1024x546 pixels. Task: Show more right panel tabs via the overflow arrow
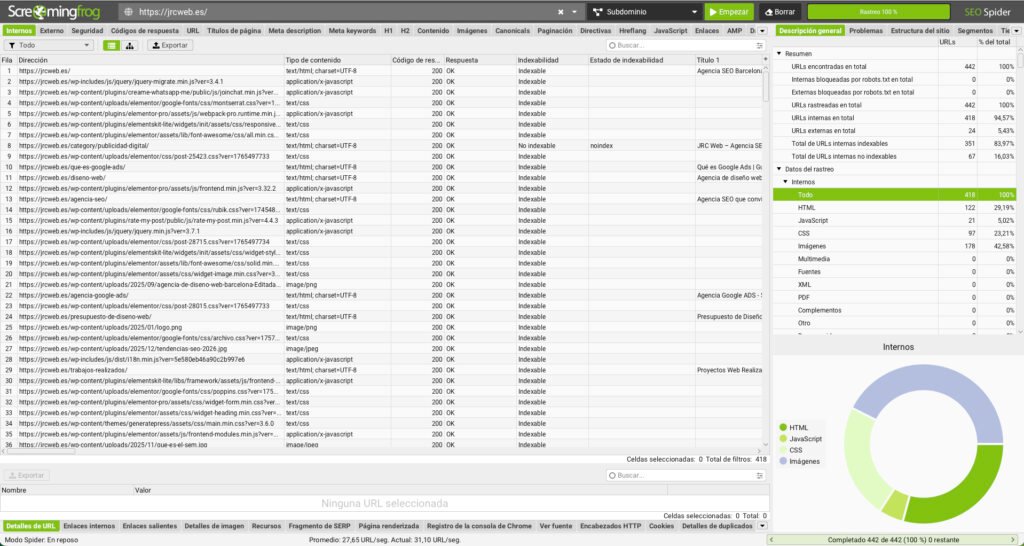coord(1016,31)
